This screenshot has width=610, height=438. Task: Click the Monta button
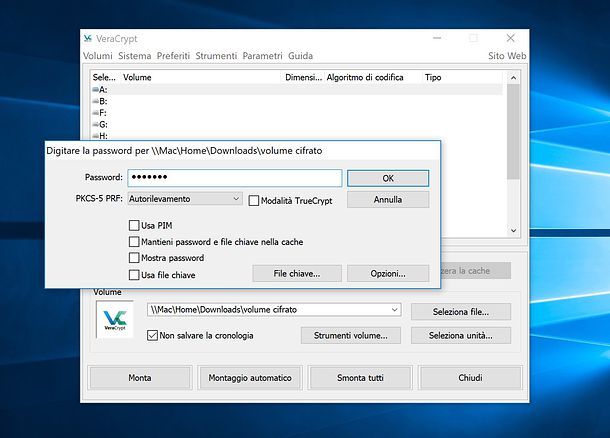(x=140, y=378)
